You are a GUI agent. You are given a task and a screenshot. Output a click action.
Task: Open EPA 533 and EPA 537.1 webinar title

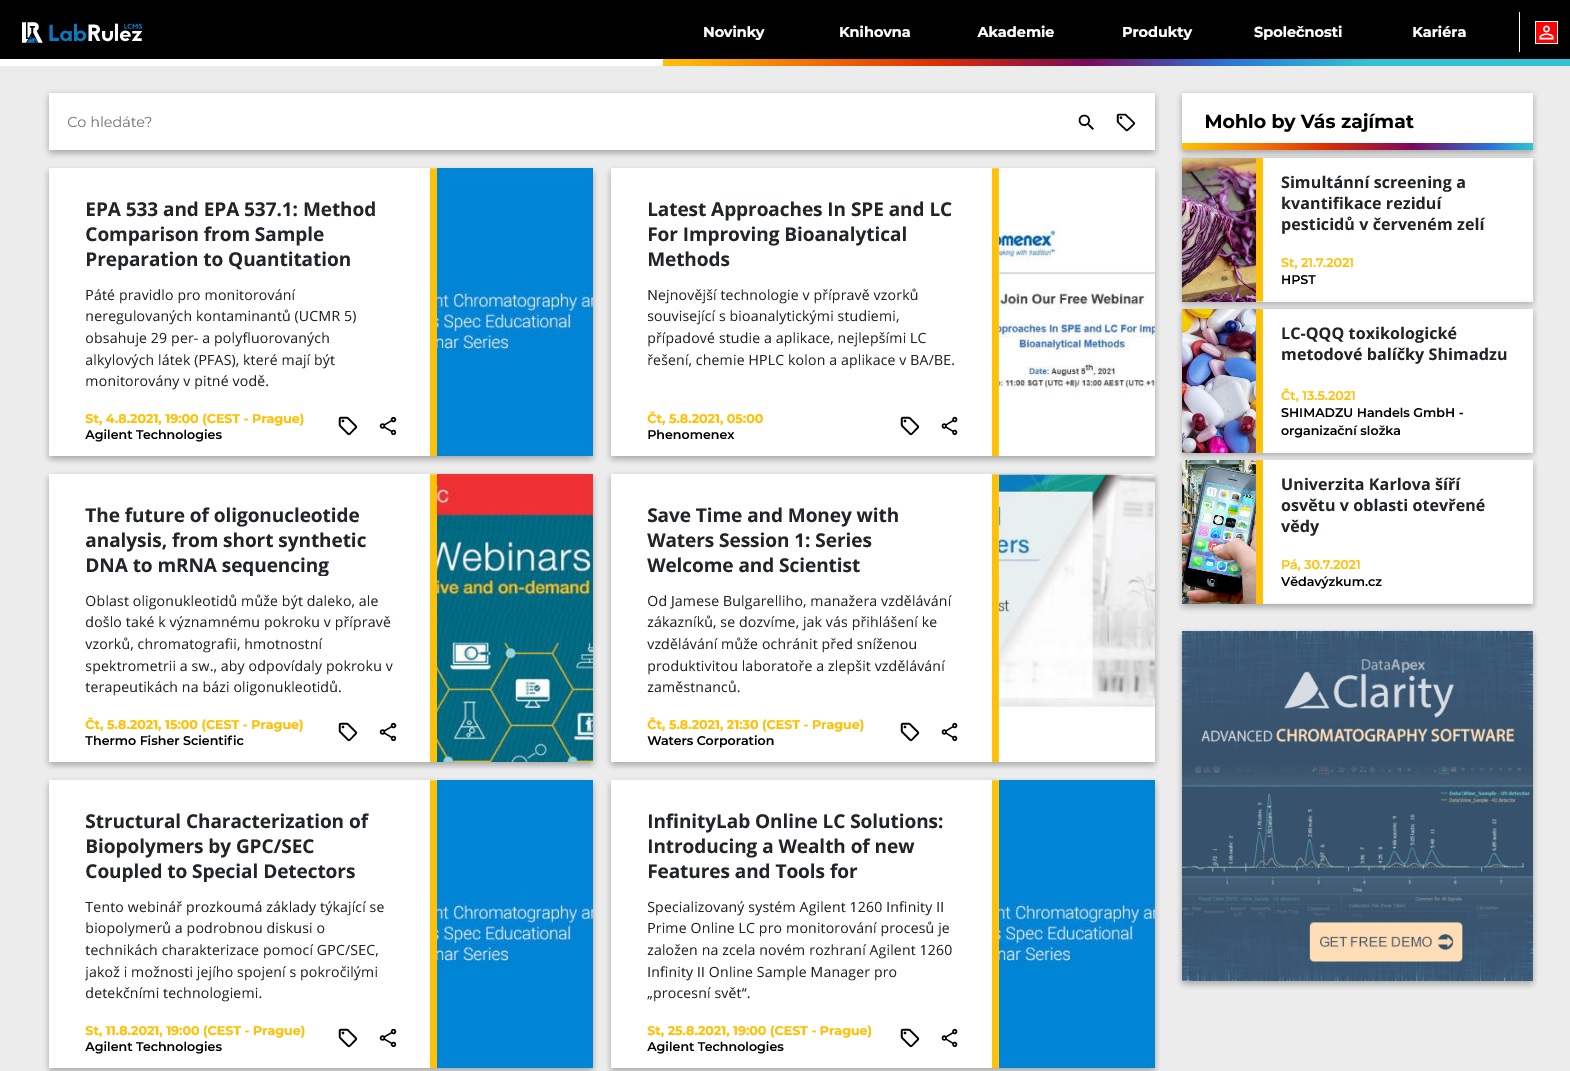point(230,234)
